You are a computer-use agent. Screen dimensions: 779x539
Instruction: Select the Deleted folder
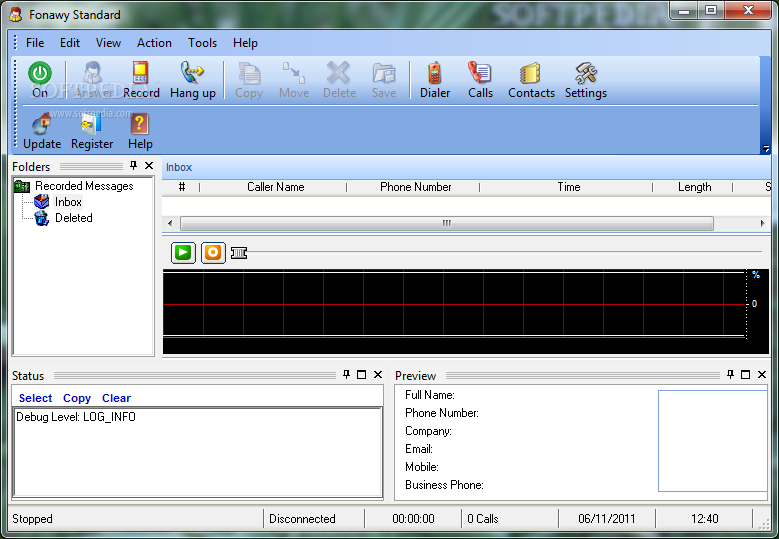pyautogui.click(x=74, y=218)
